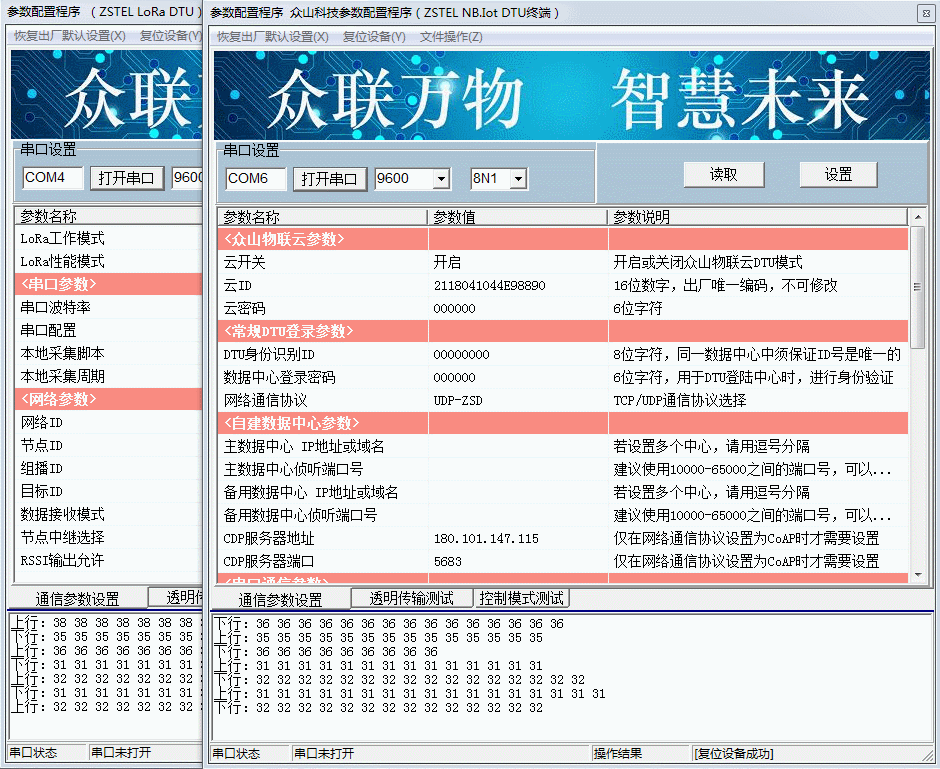Click the 设置 button

[x=838, y=174]
